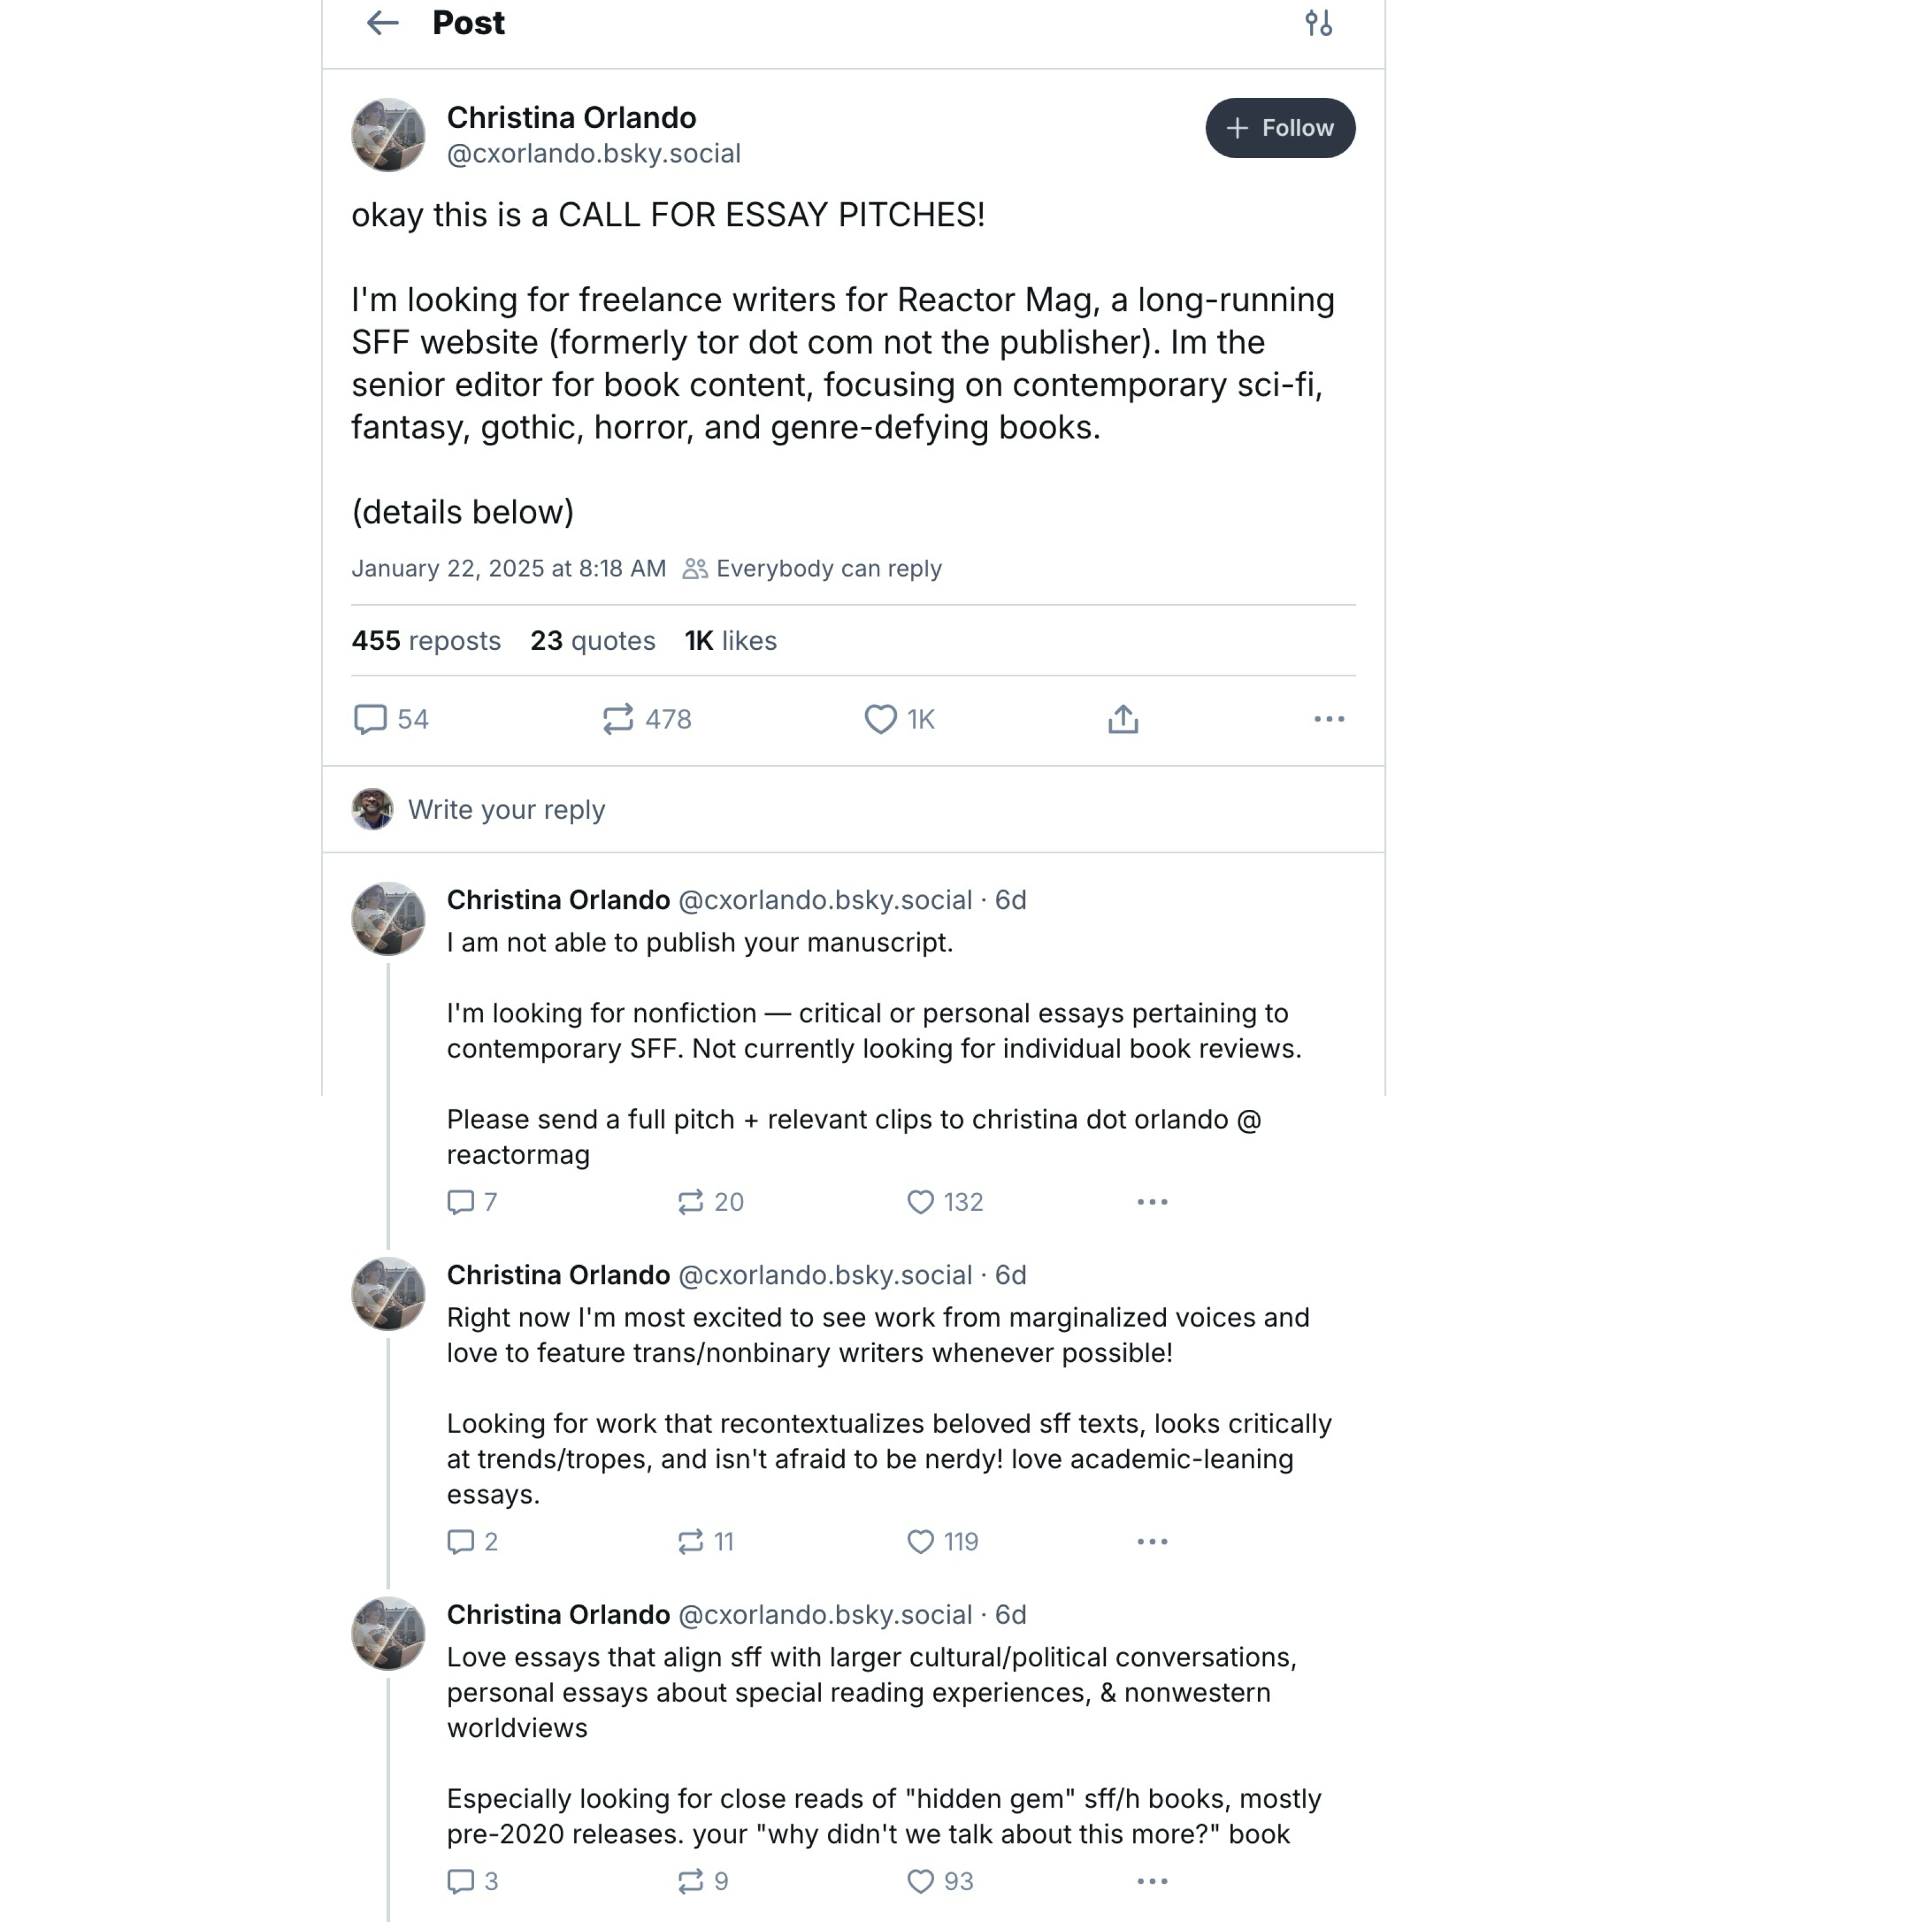1932x1922 pixels.
Task: View the 1K likes list
Action: (x=730, y=640)
